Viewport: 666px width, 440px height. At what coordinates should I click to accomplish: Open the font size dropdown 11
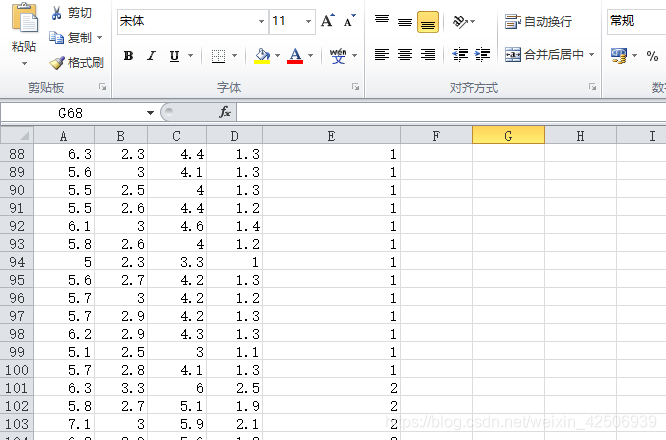[309, 21]
